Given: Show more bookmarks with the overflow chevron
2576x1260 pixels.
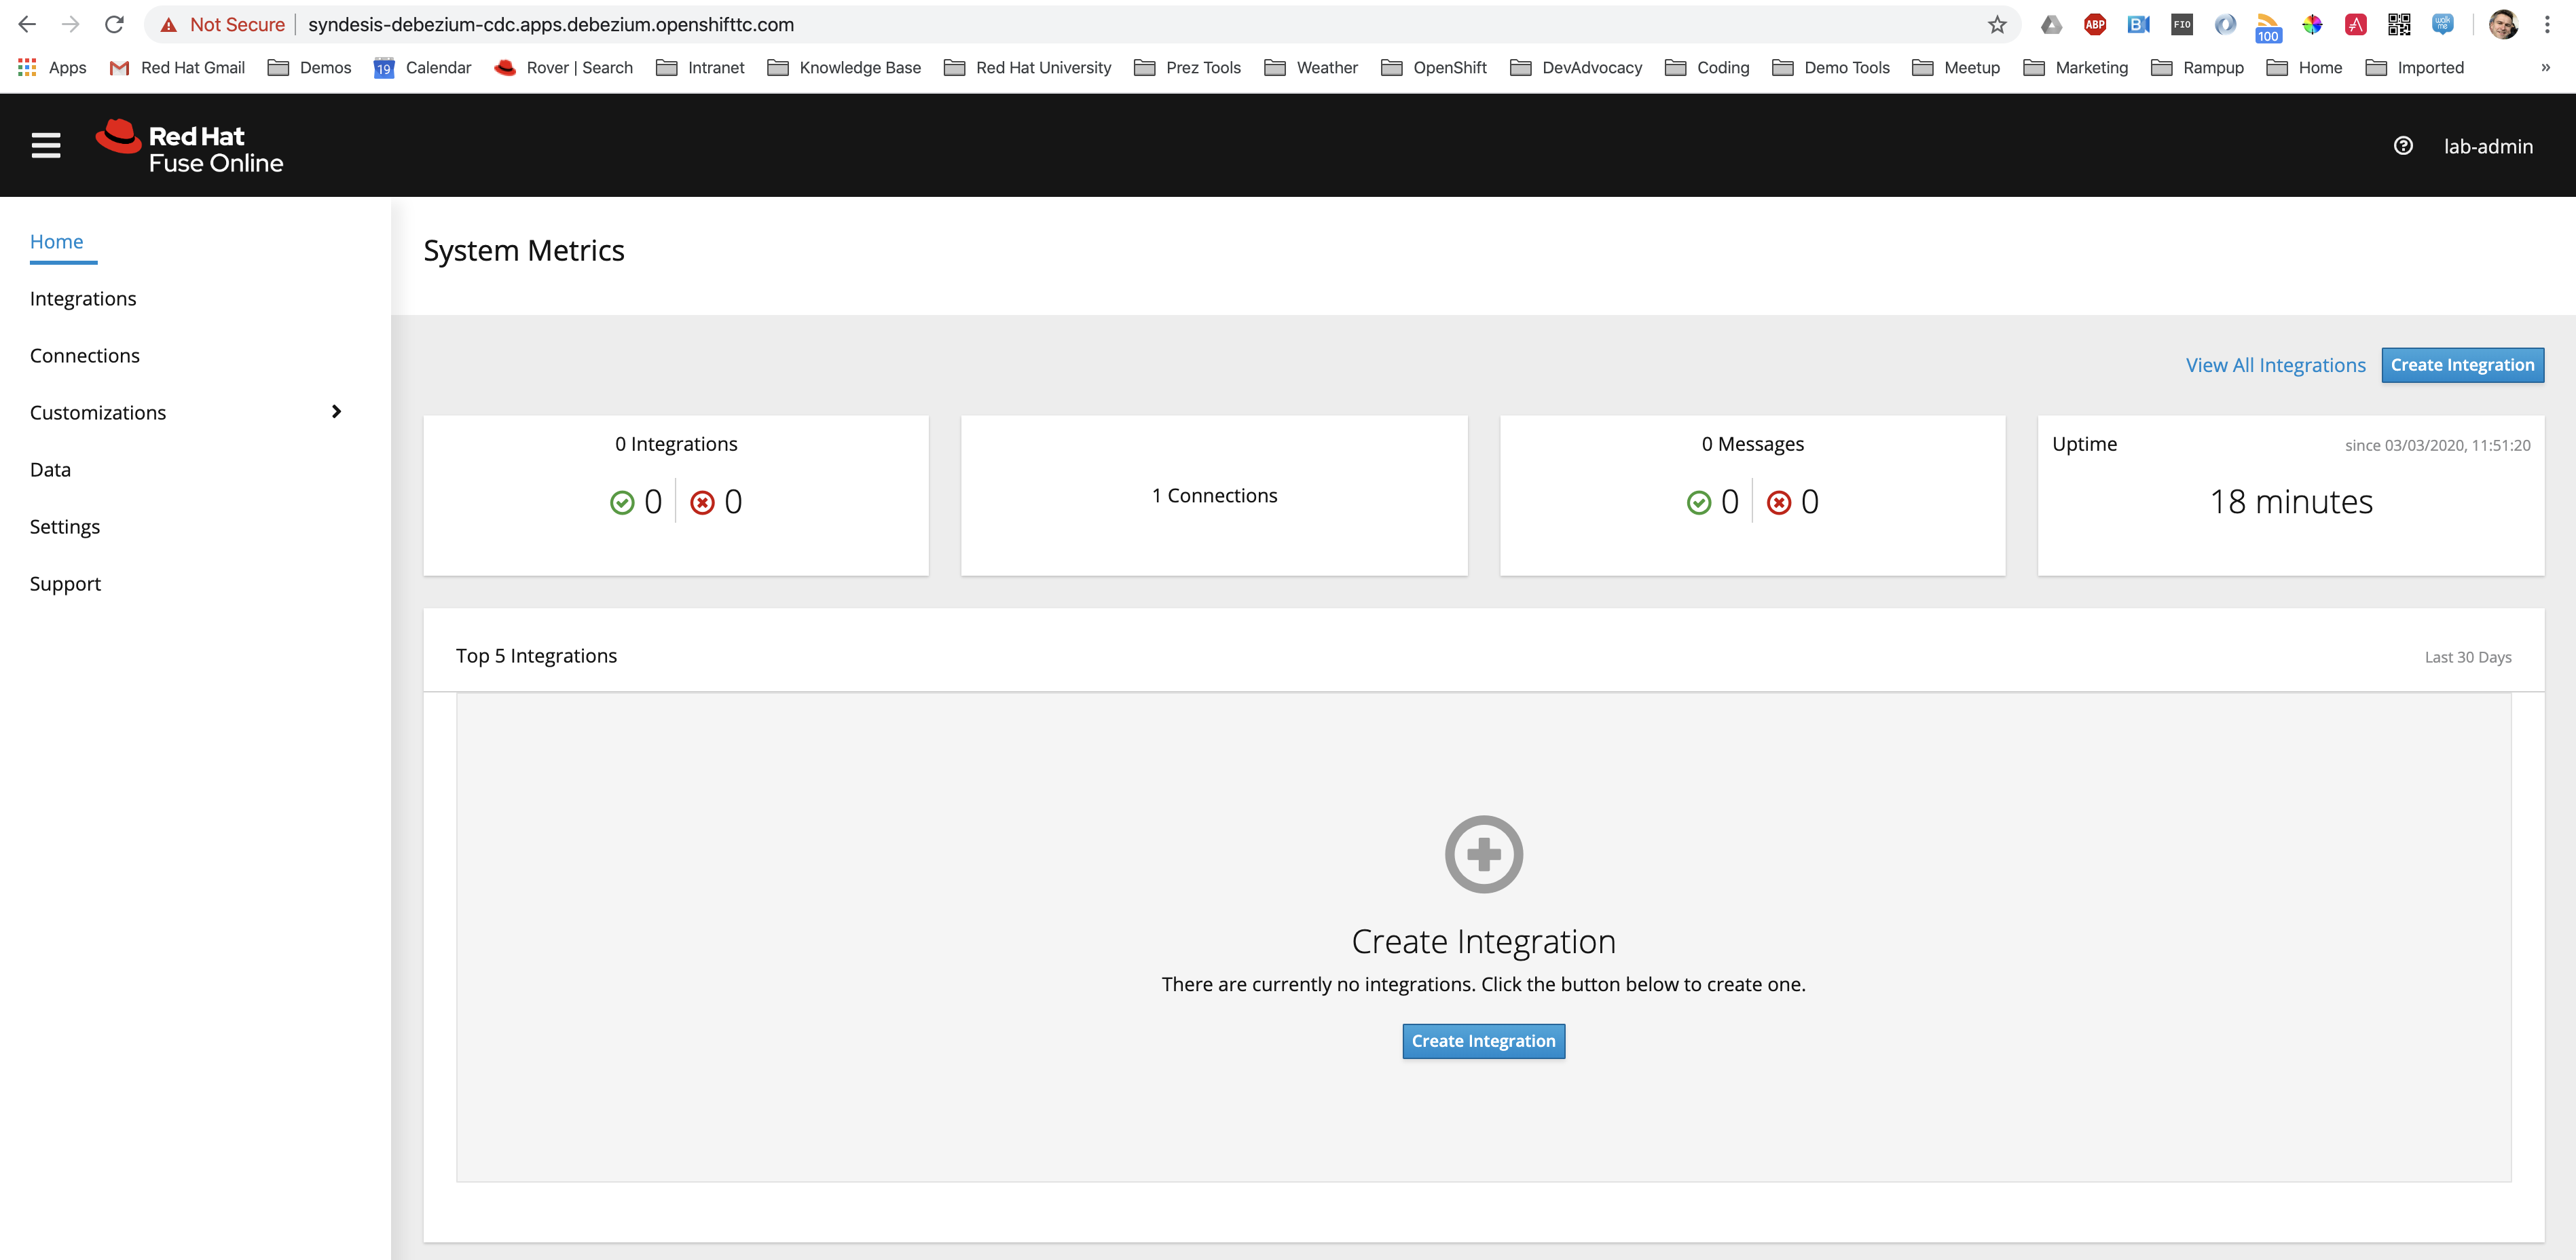Looking at the screenshot, I should pyautogui.click(x=2545, y=68).
